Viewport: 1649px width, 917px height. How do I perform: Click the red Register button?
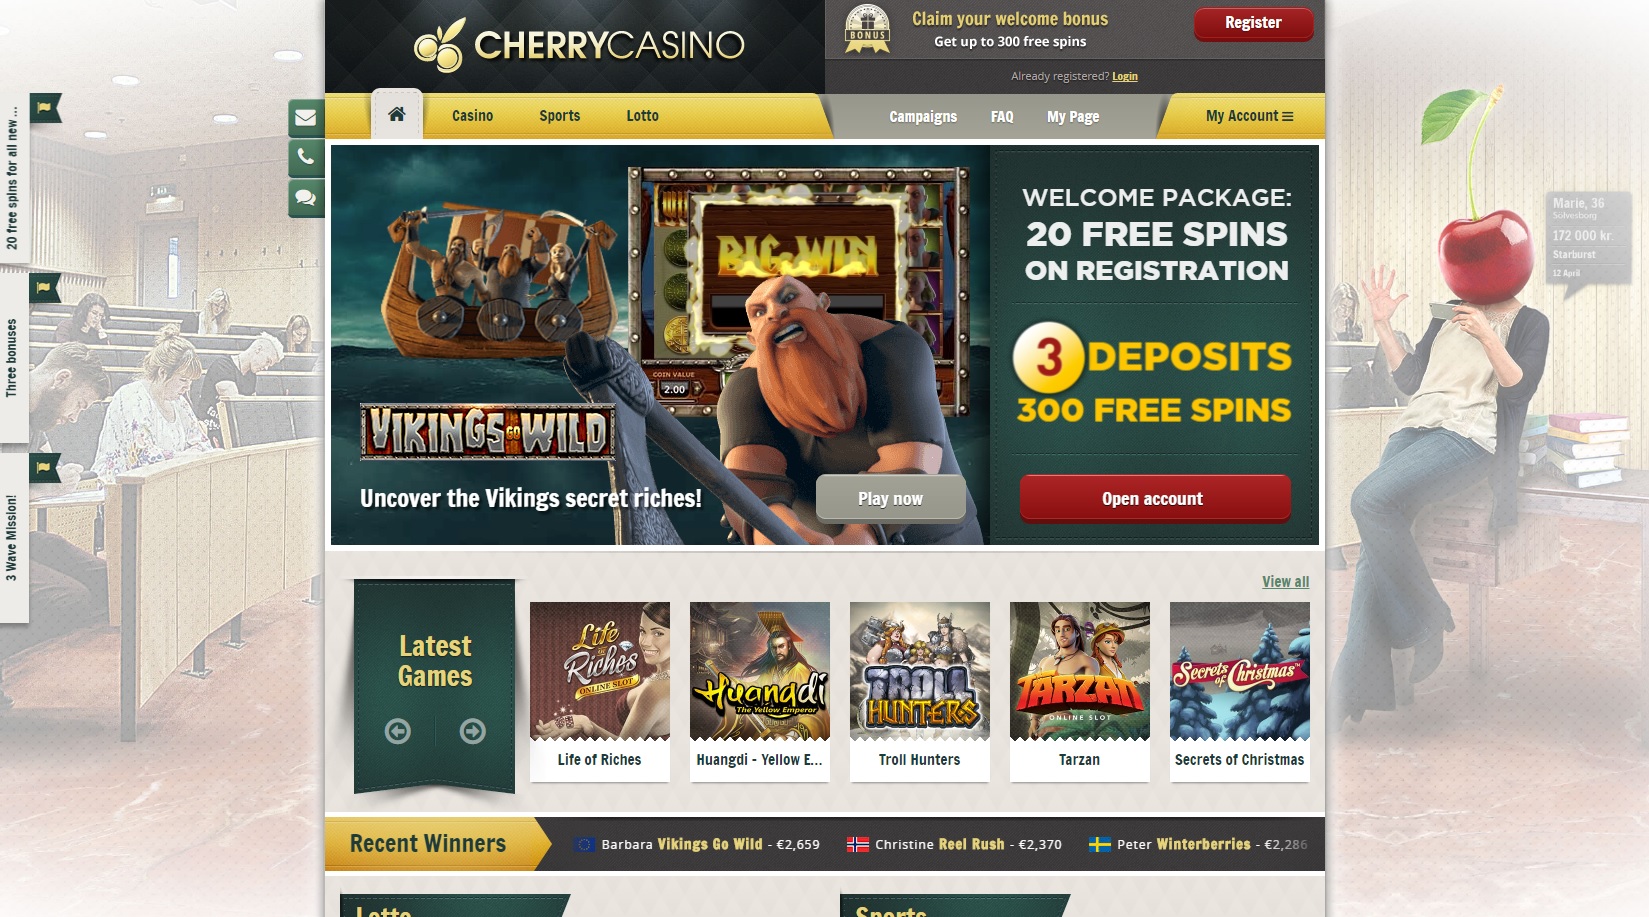[1253, 23]
